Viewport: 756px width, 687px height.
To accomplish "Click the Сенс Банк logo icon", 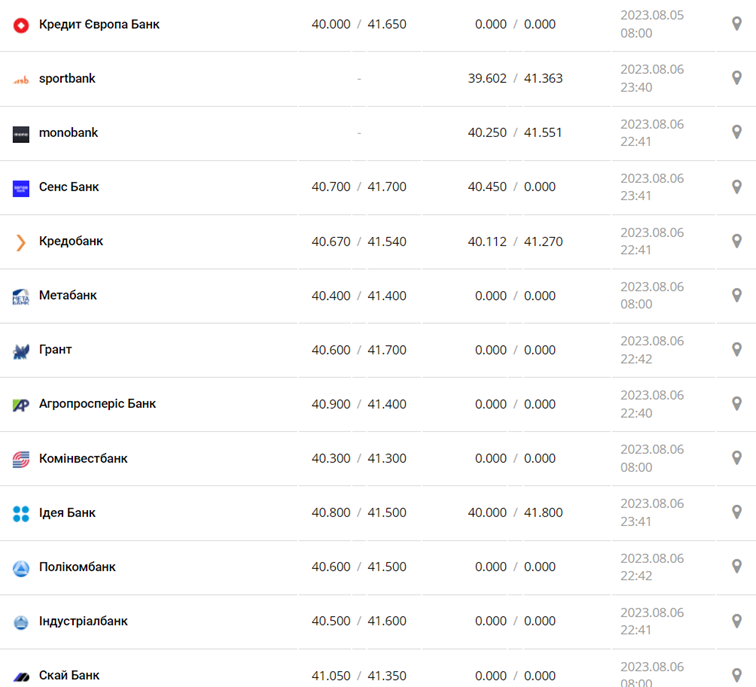I will 21,188.
